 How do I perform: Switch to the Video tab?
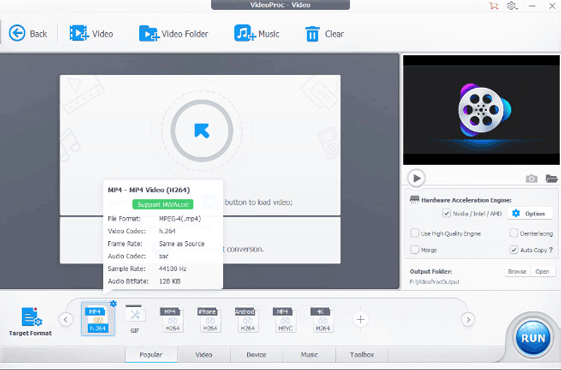[204, 354]
